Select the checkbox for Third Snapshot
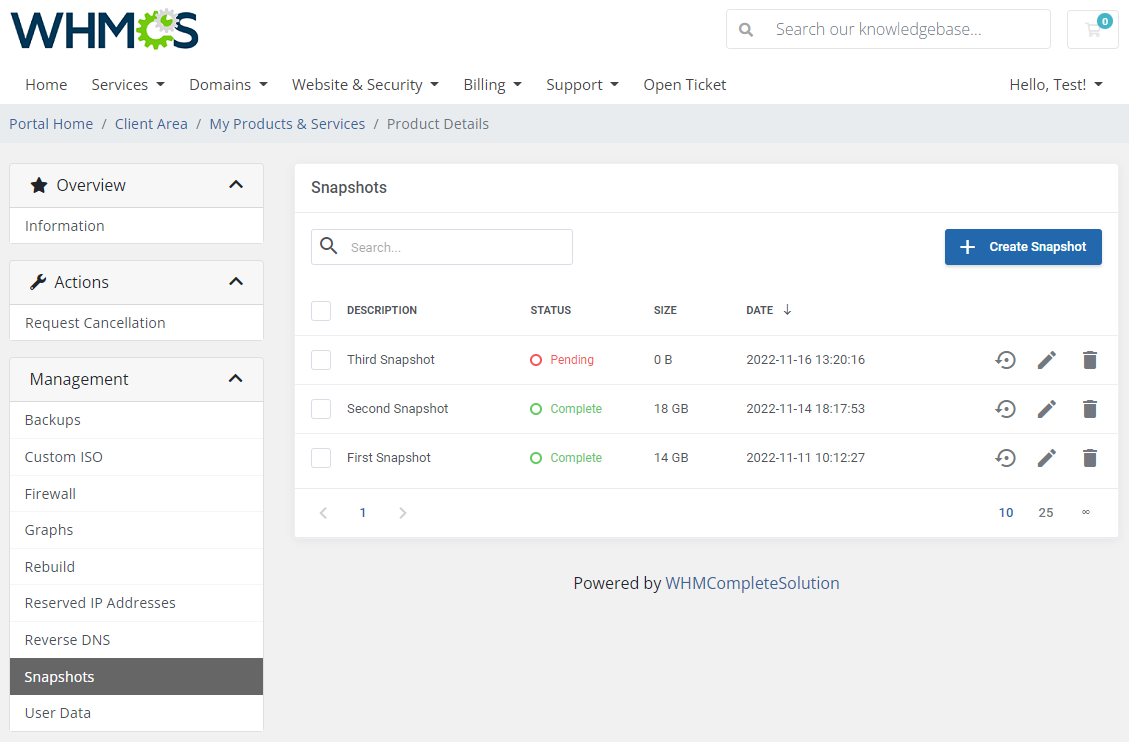The image size is (1129, 742). point(321,359)
